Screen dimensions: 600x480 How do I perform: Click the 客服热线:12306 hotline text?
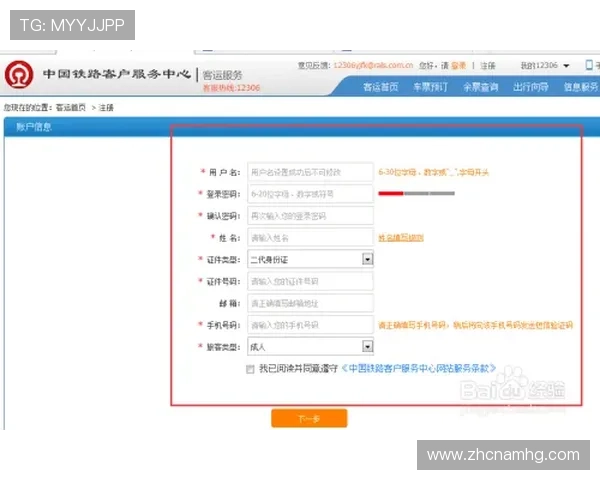click(x=232, y=88)
